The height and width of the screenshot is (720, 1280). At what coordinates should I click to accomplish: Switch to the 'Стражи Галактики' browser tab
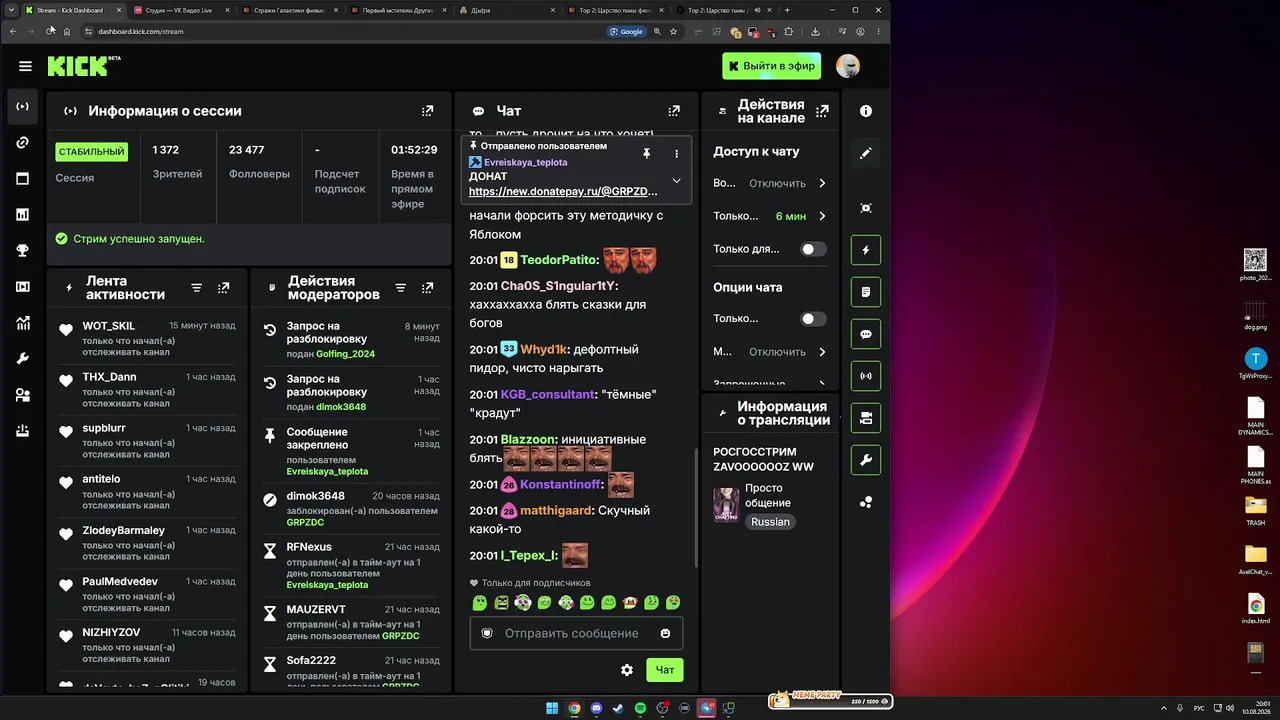coord(290,10)
